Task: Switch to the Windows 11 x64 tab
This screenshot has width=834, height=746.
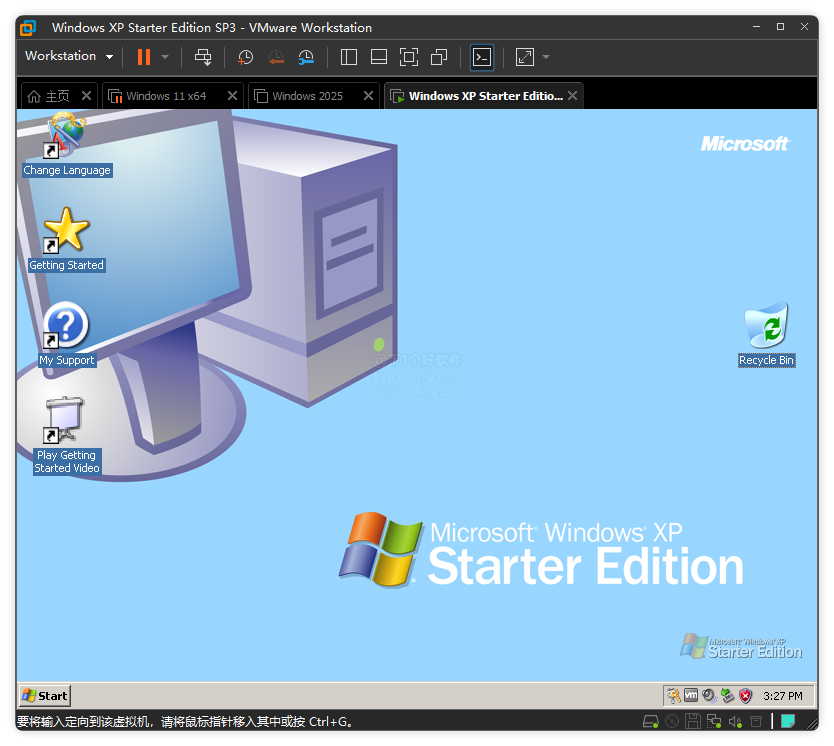Action: 165,96
